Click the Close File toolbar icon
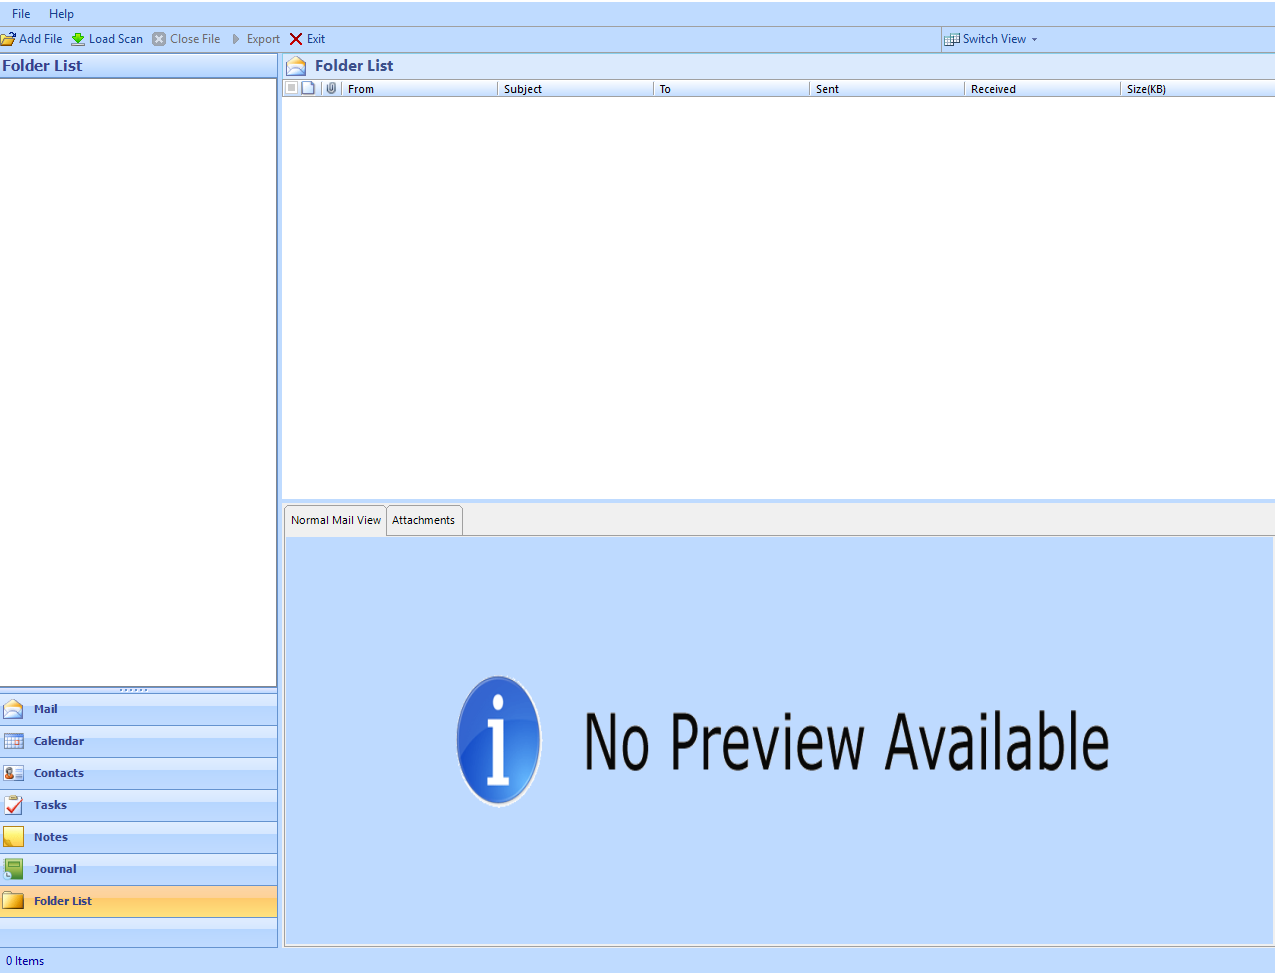The image size is (1275, 973). [x=159, y=39]
